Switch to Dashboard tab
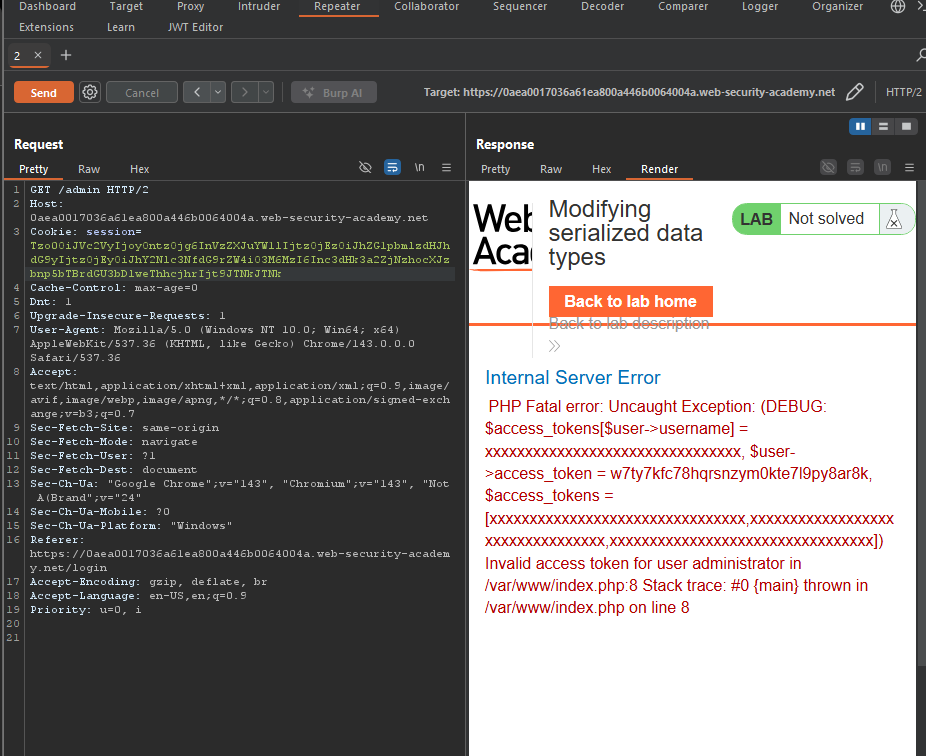The height and width of the screenshot is (756, 926). 47,6
